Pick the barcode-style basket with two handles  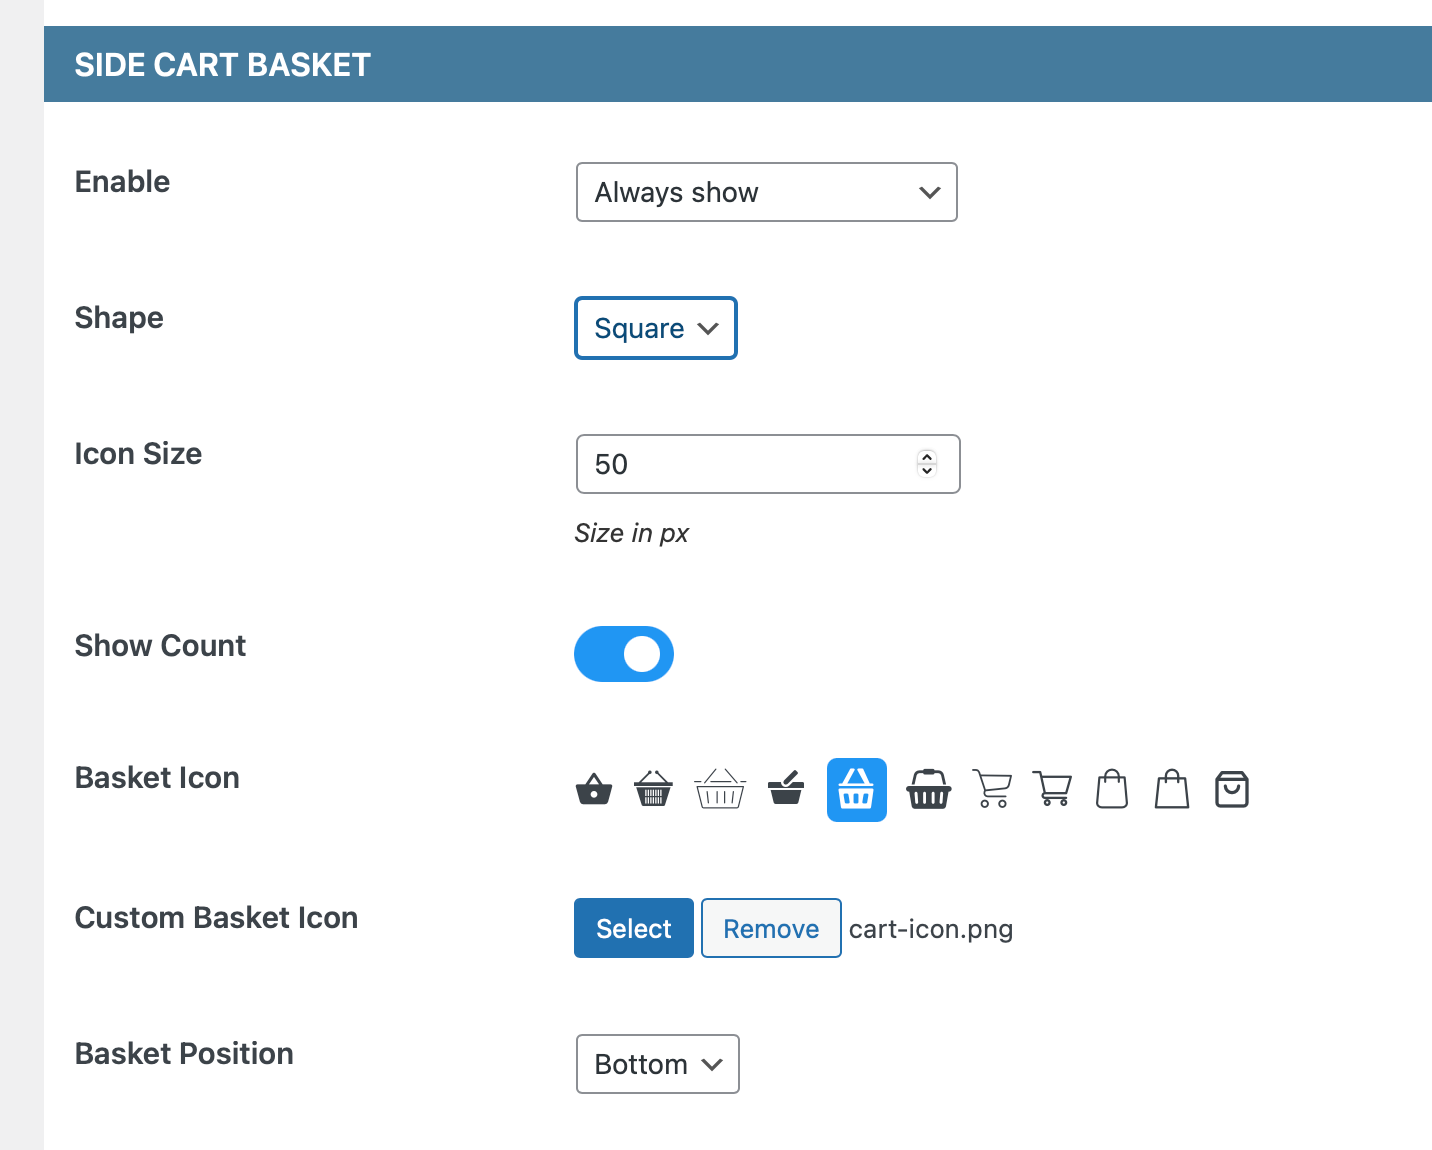point(653,790)
